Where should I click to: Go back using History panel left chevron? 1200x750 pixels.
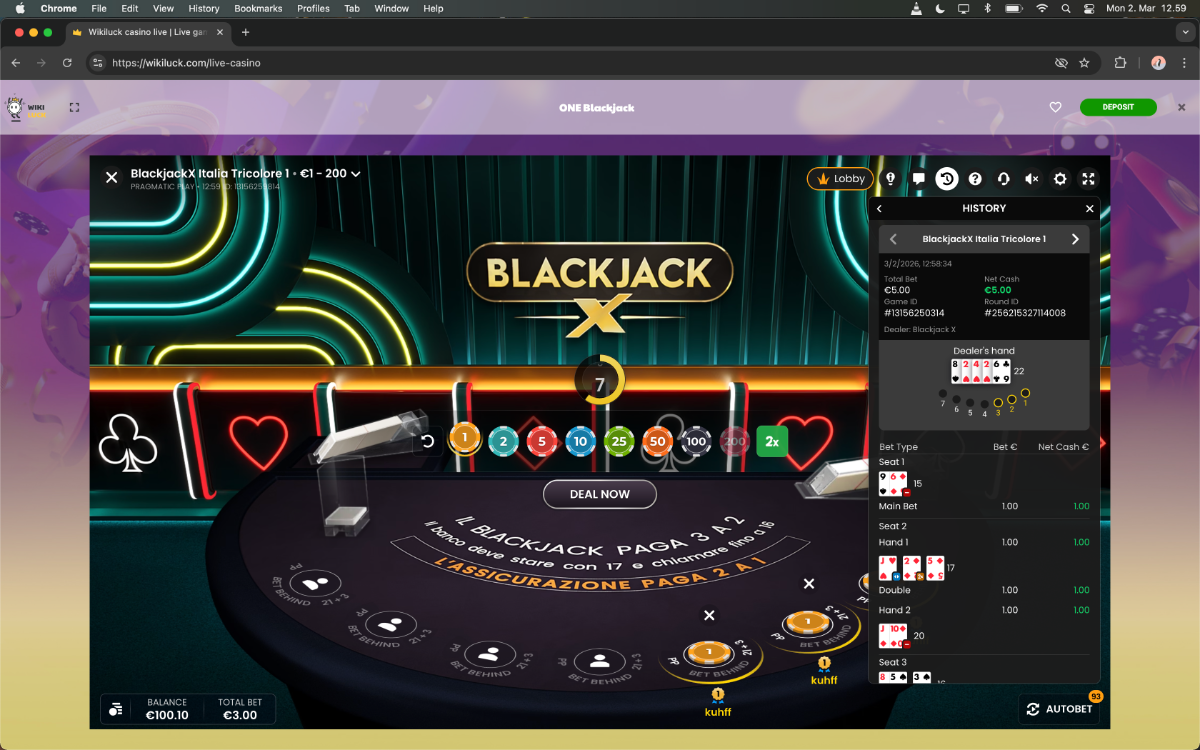tap(880, 209)
